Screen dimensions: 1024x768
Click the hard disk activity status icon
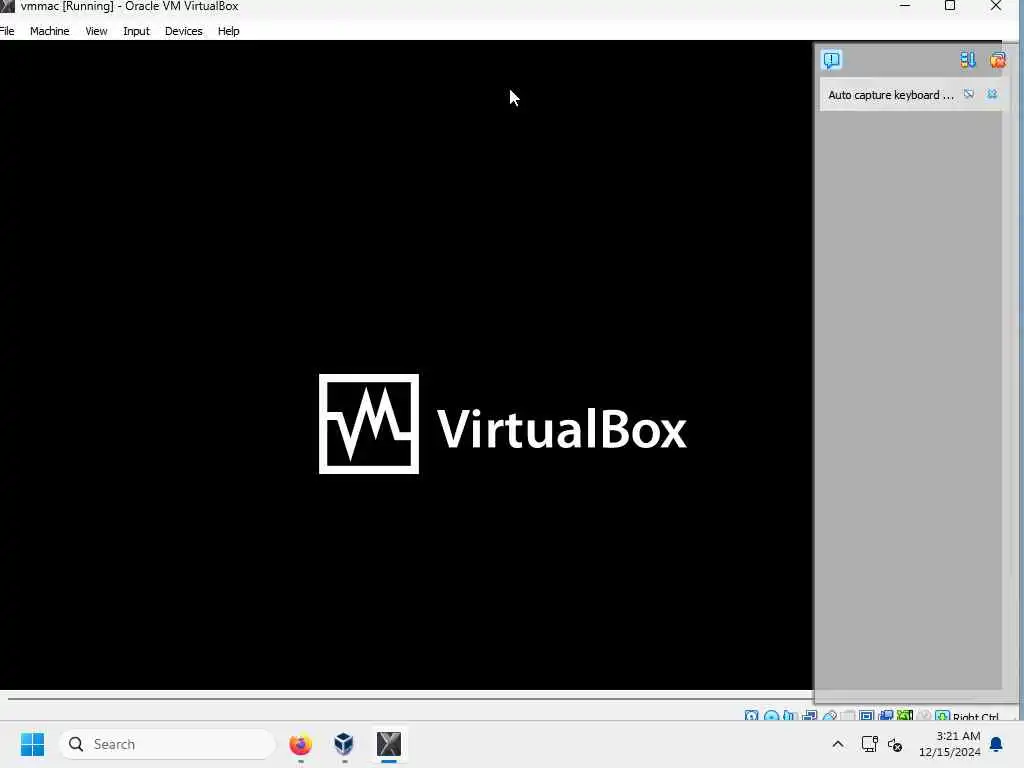752,716
